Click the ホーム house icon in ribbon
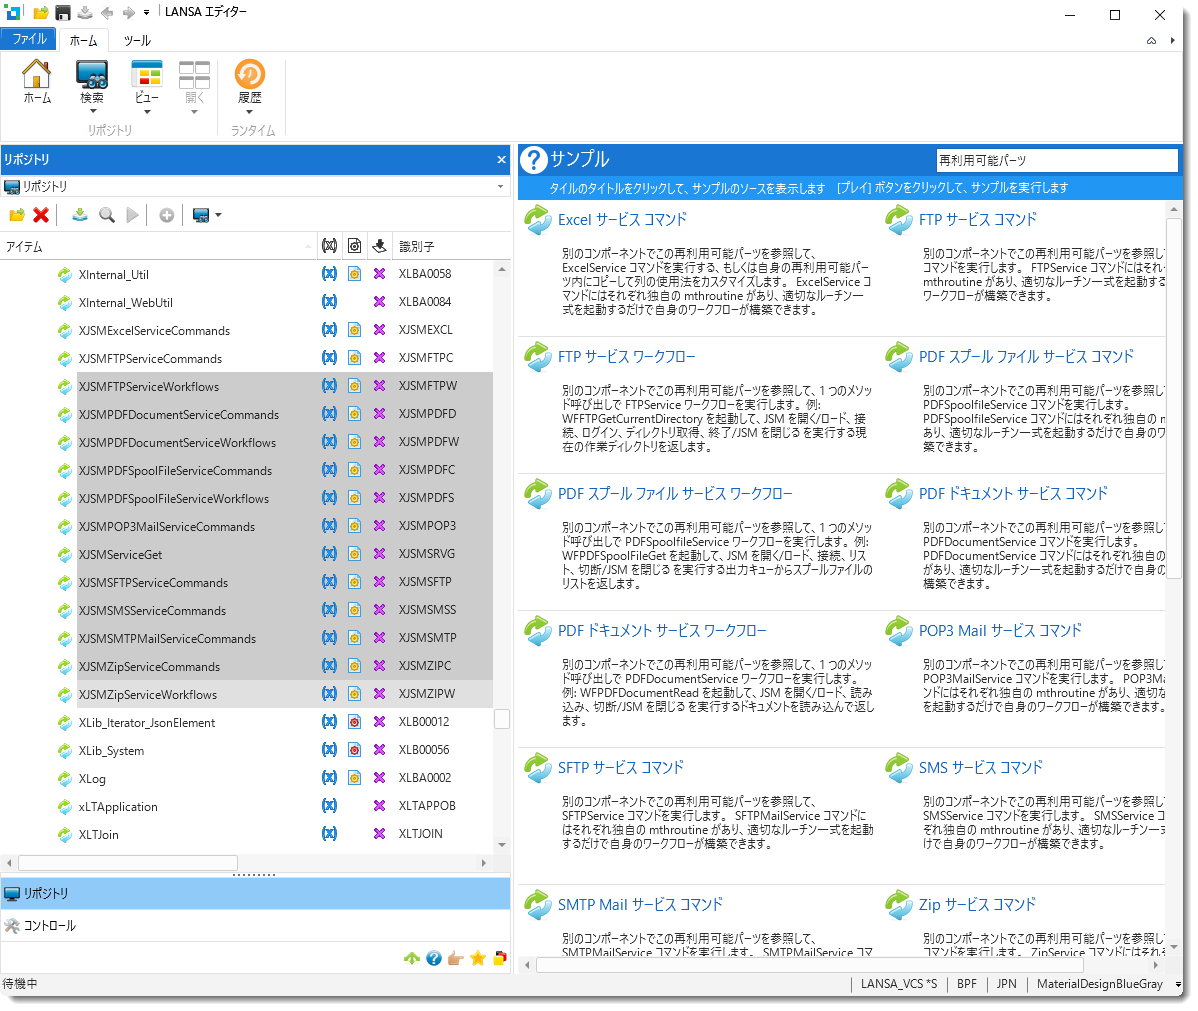The image size is (1198, 1011). coord(37,75)
